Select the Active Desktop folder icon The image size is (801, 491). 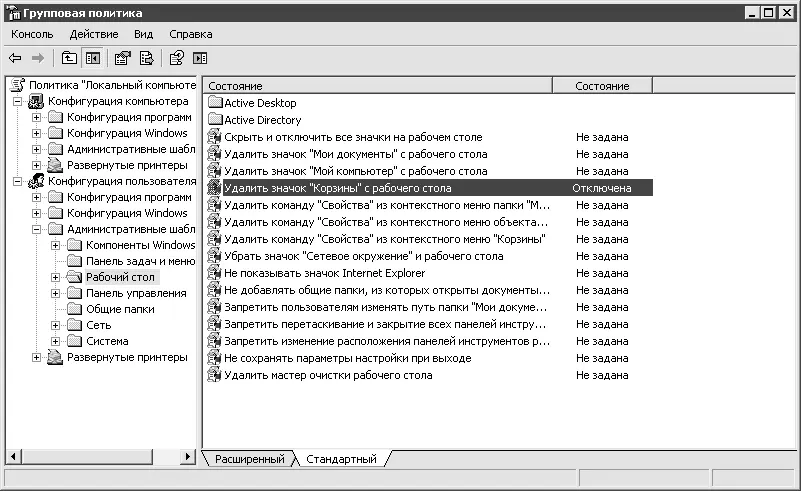point(215,103)
